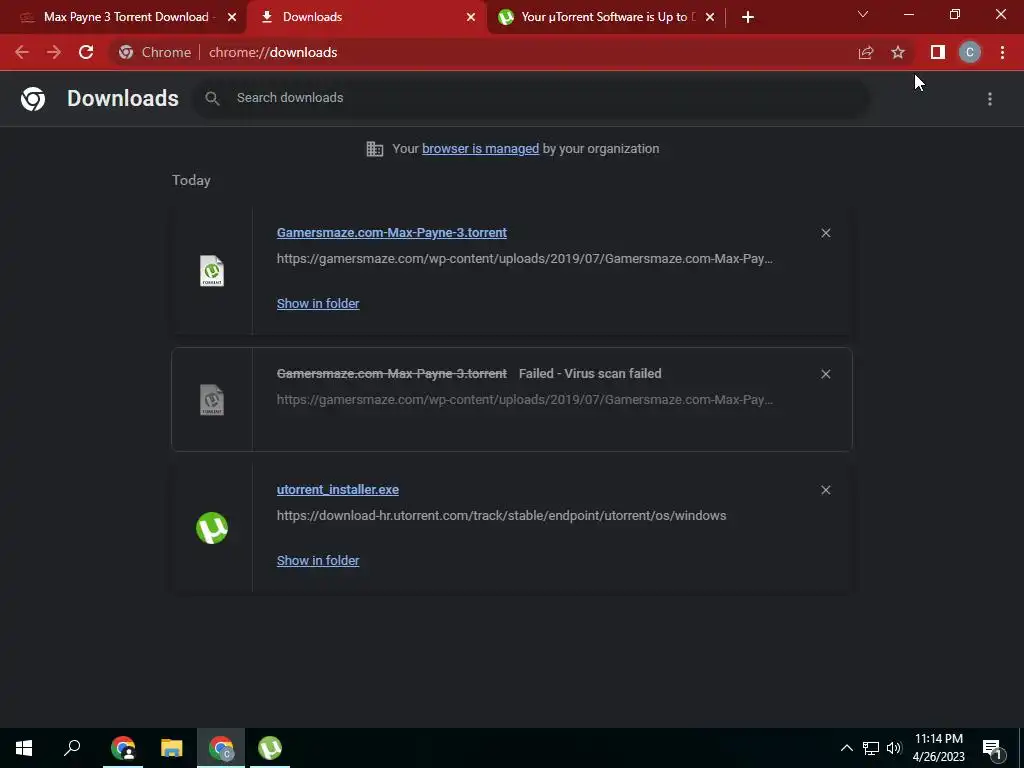
Task: Click the chrome://downloads address bar
Action: click(x=273, y=52)
